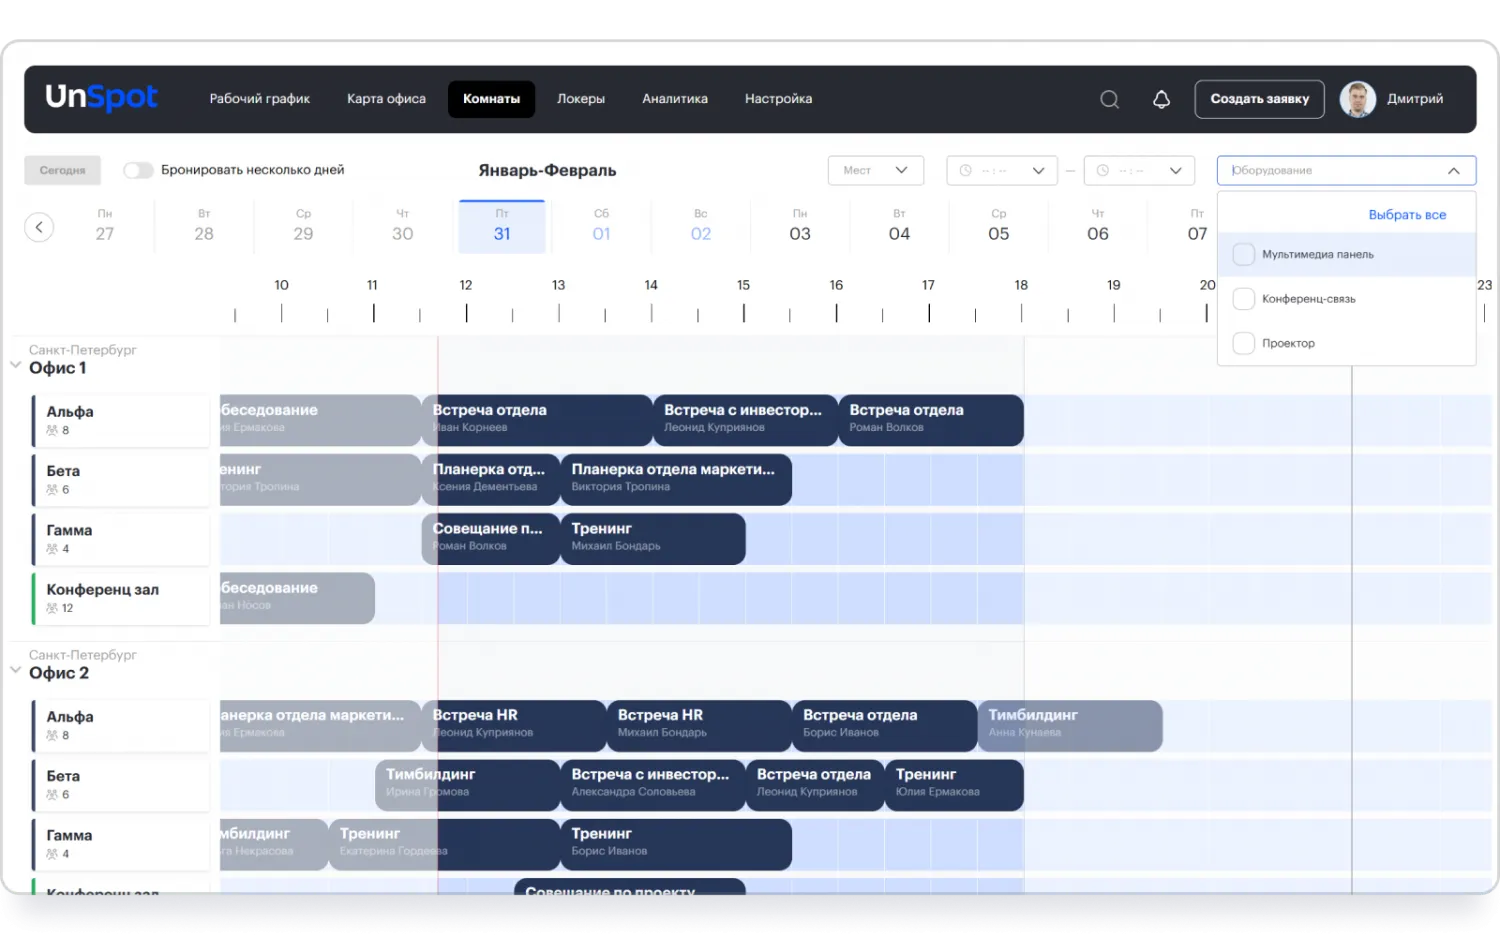
Task: Click capacity icon under Альфа in Офис 1
Action: [52, 431]
